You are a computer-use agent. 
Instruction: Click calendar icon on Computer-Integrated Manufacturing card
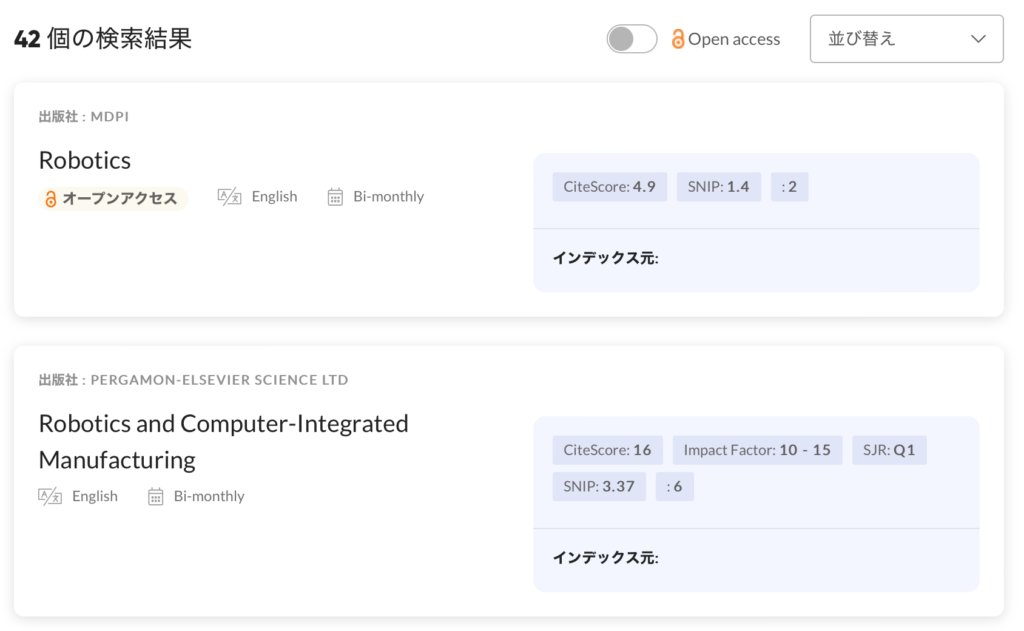coord(155,496)
